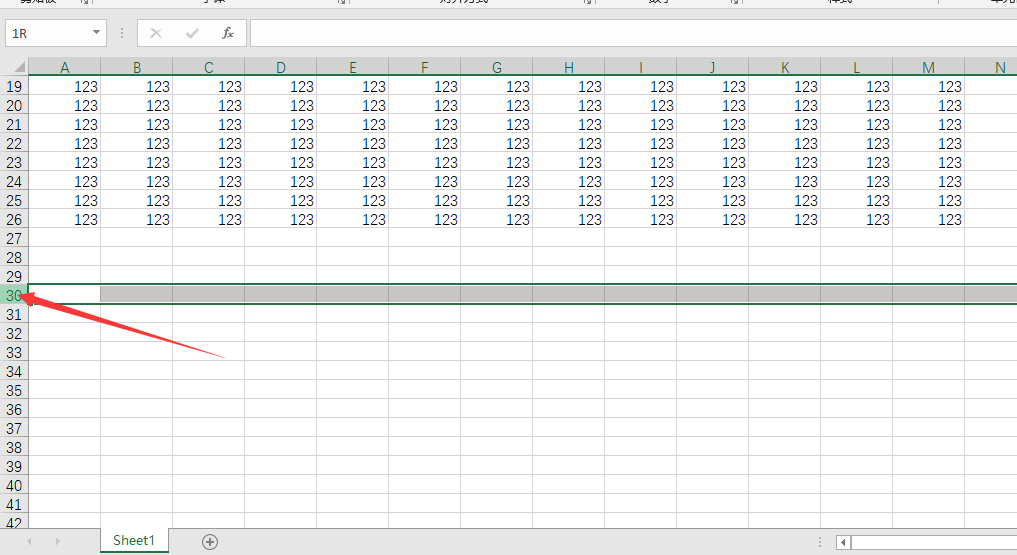Click the Select All corner triangle

coord(19,67)
